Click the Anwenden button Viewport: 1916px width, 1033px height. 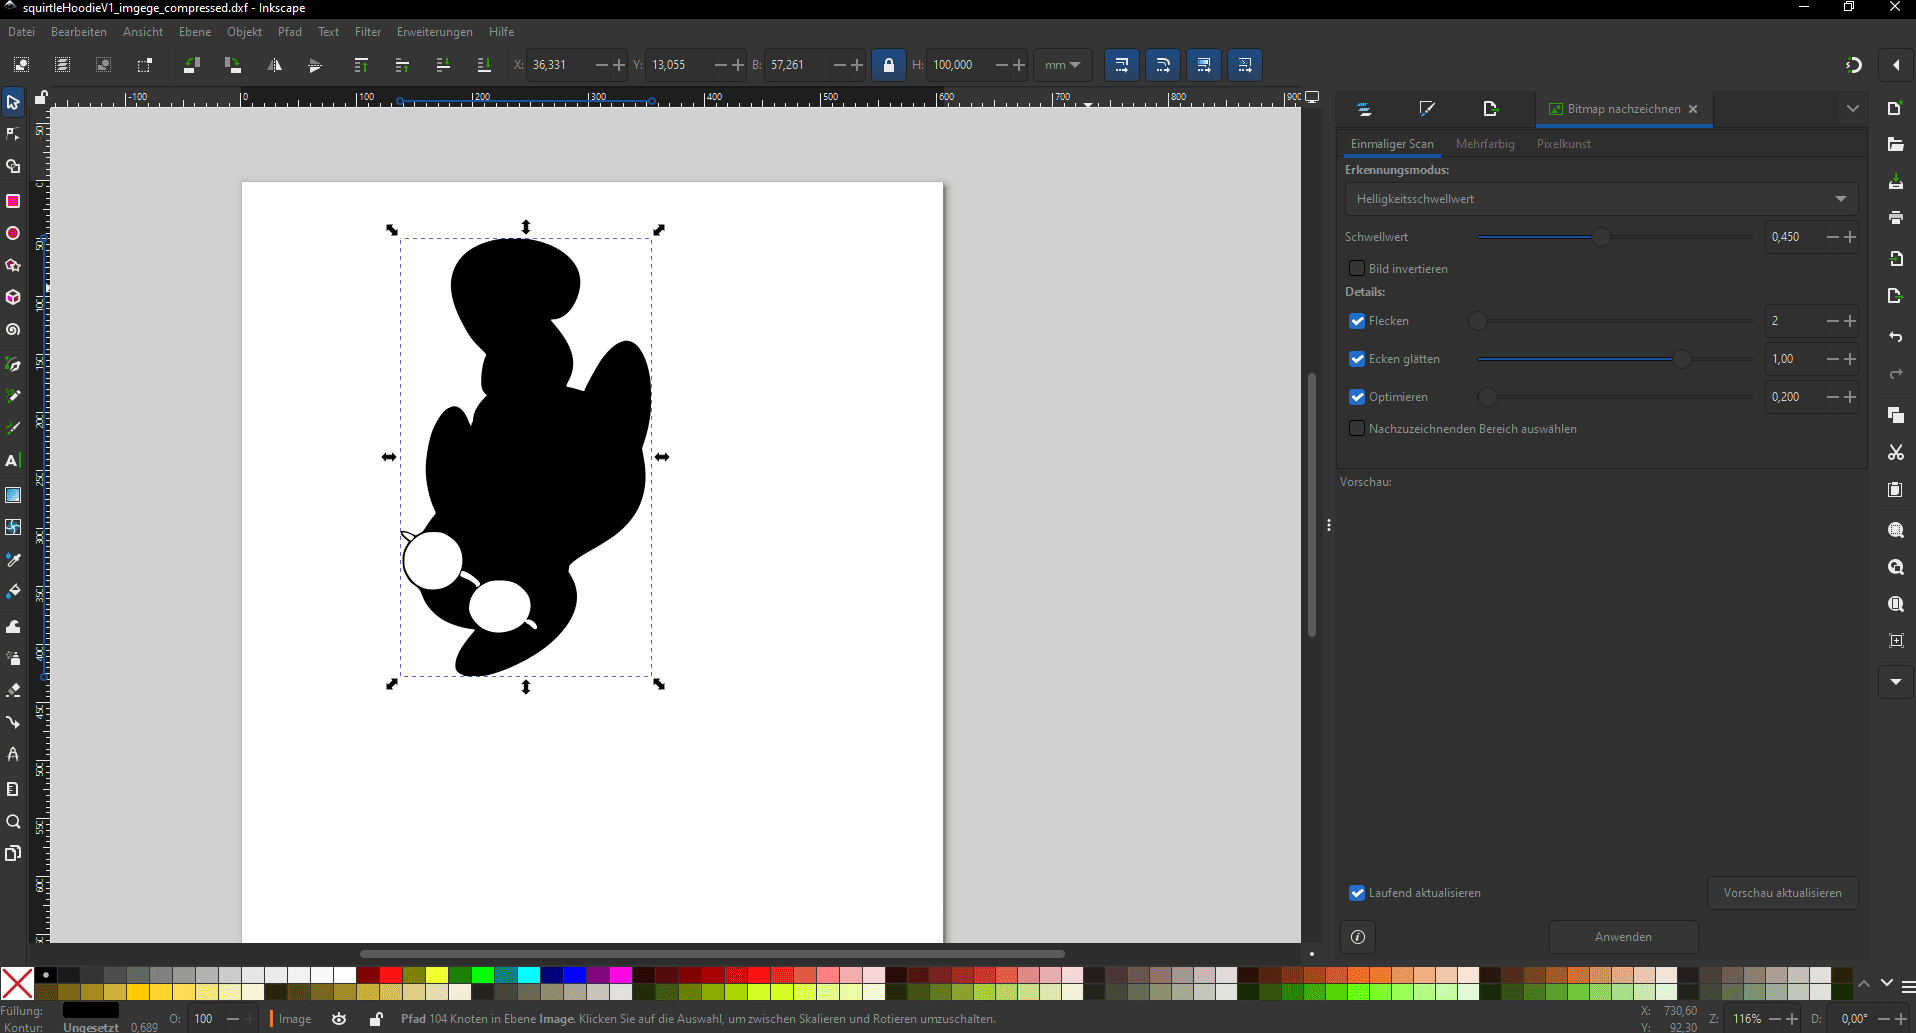tap(1623, 937)
